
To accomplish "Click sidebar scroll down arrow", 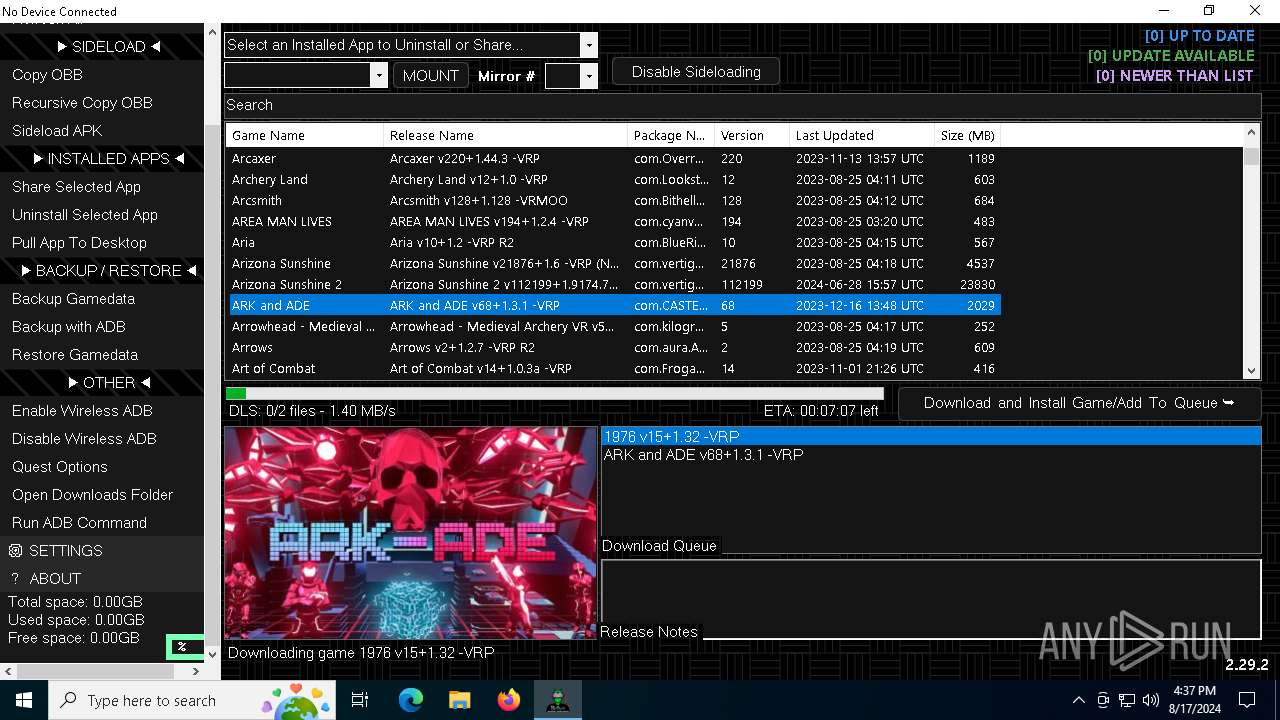I will coord(211,655).
